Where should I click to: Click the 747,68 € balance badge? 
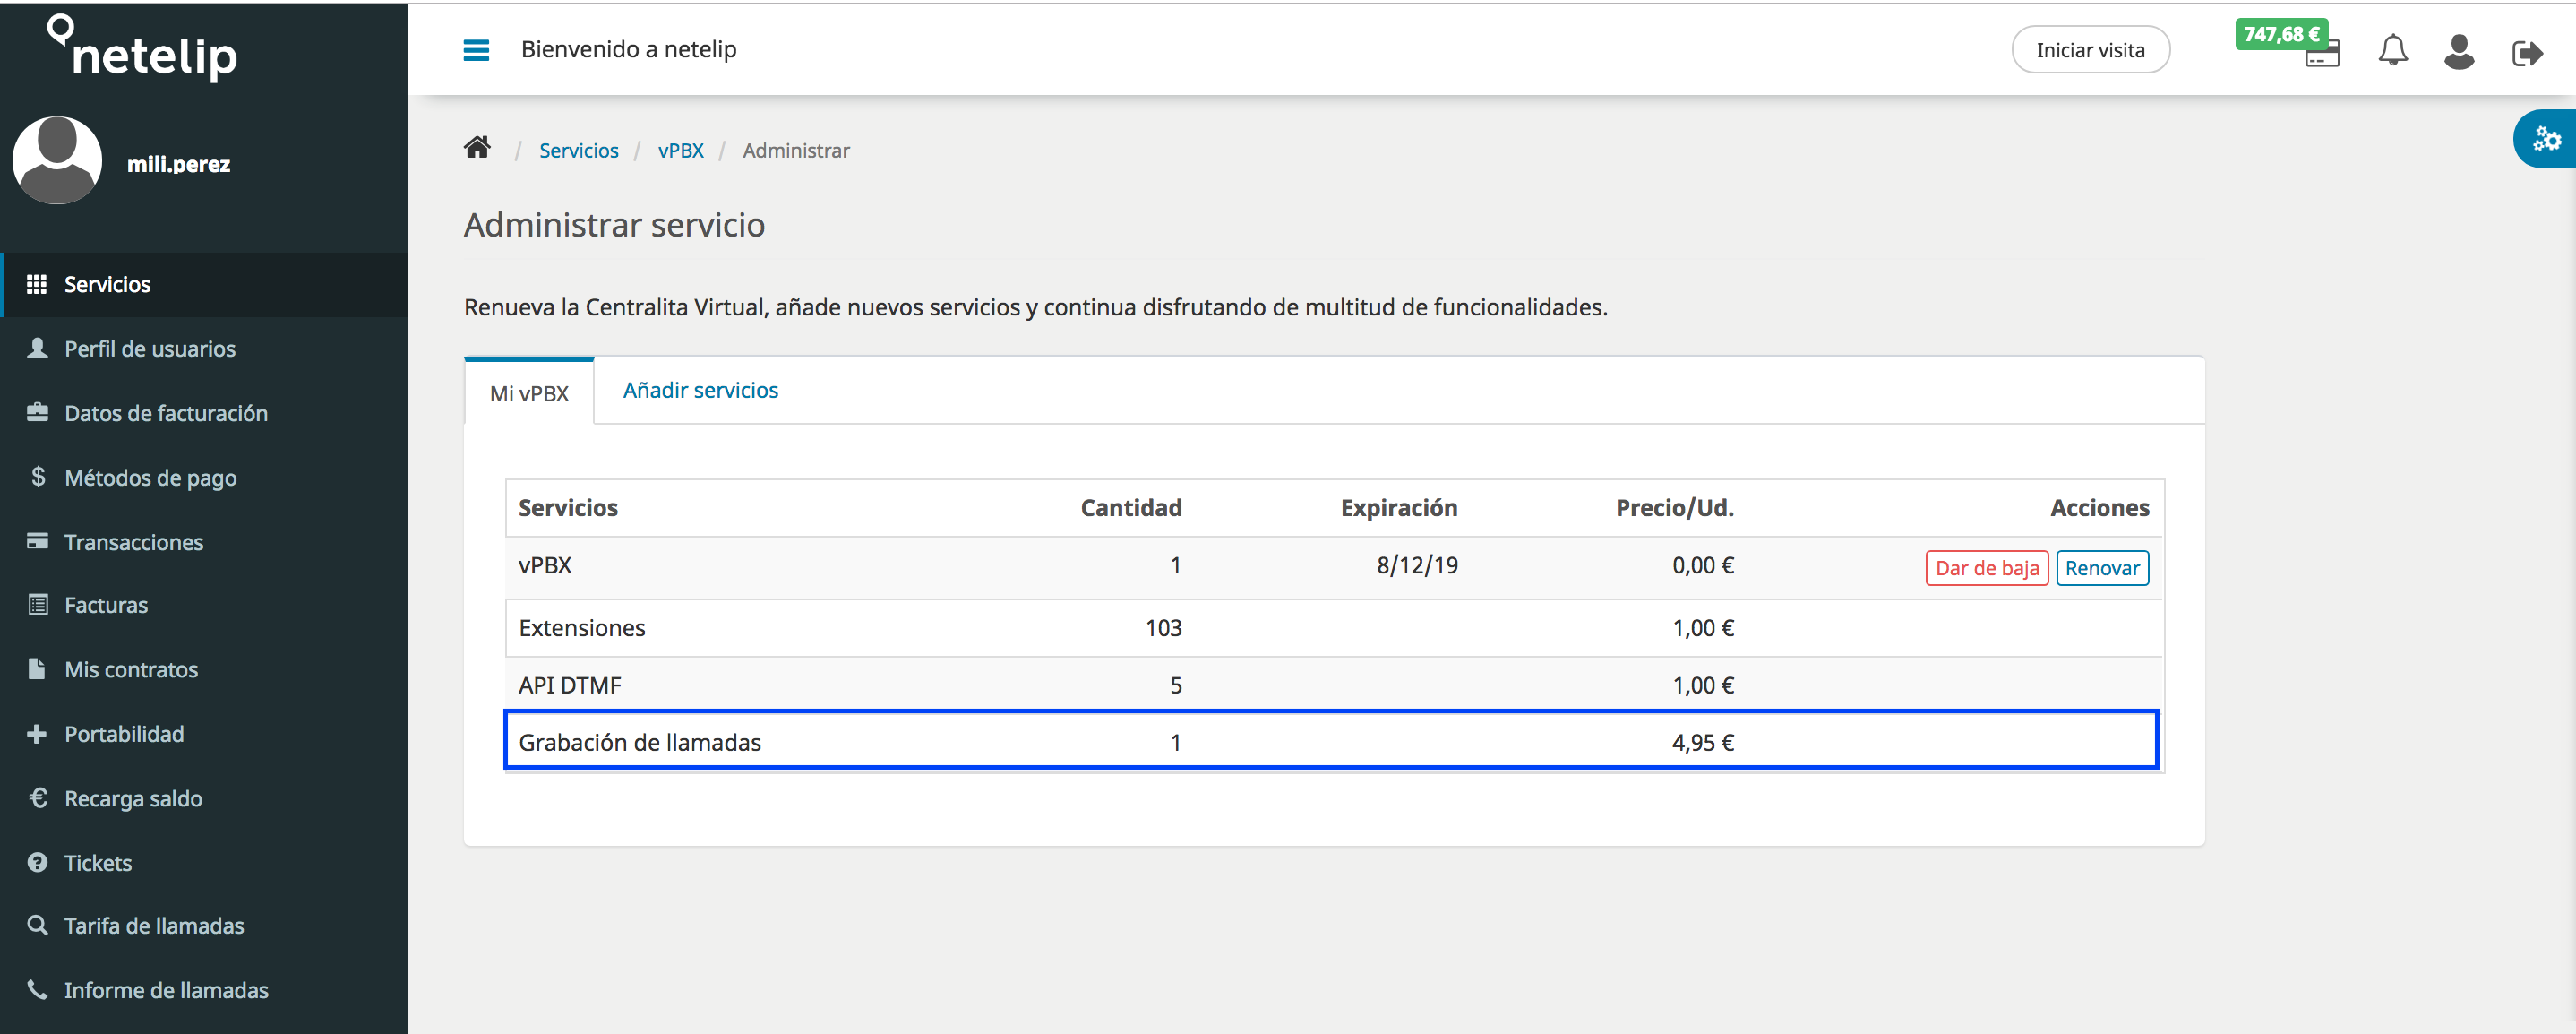point(2281,34)
